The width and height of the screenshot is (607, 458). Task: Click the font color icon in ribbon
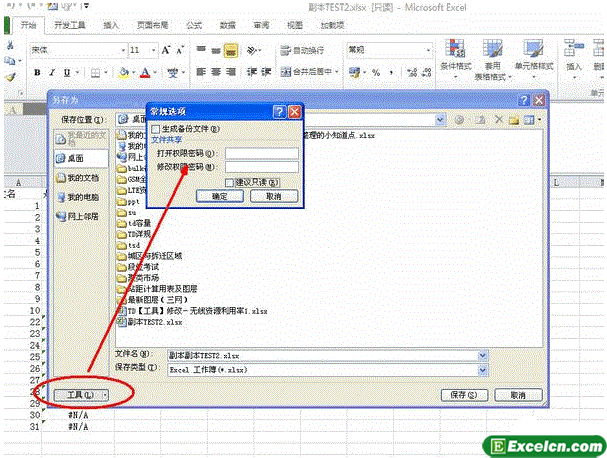tap(145, 72)
